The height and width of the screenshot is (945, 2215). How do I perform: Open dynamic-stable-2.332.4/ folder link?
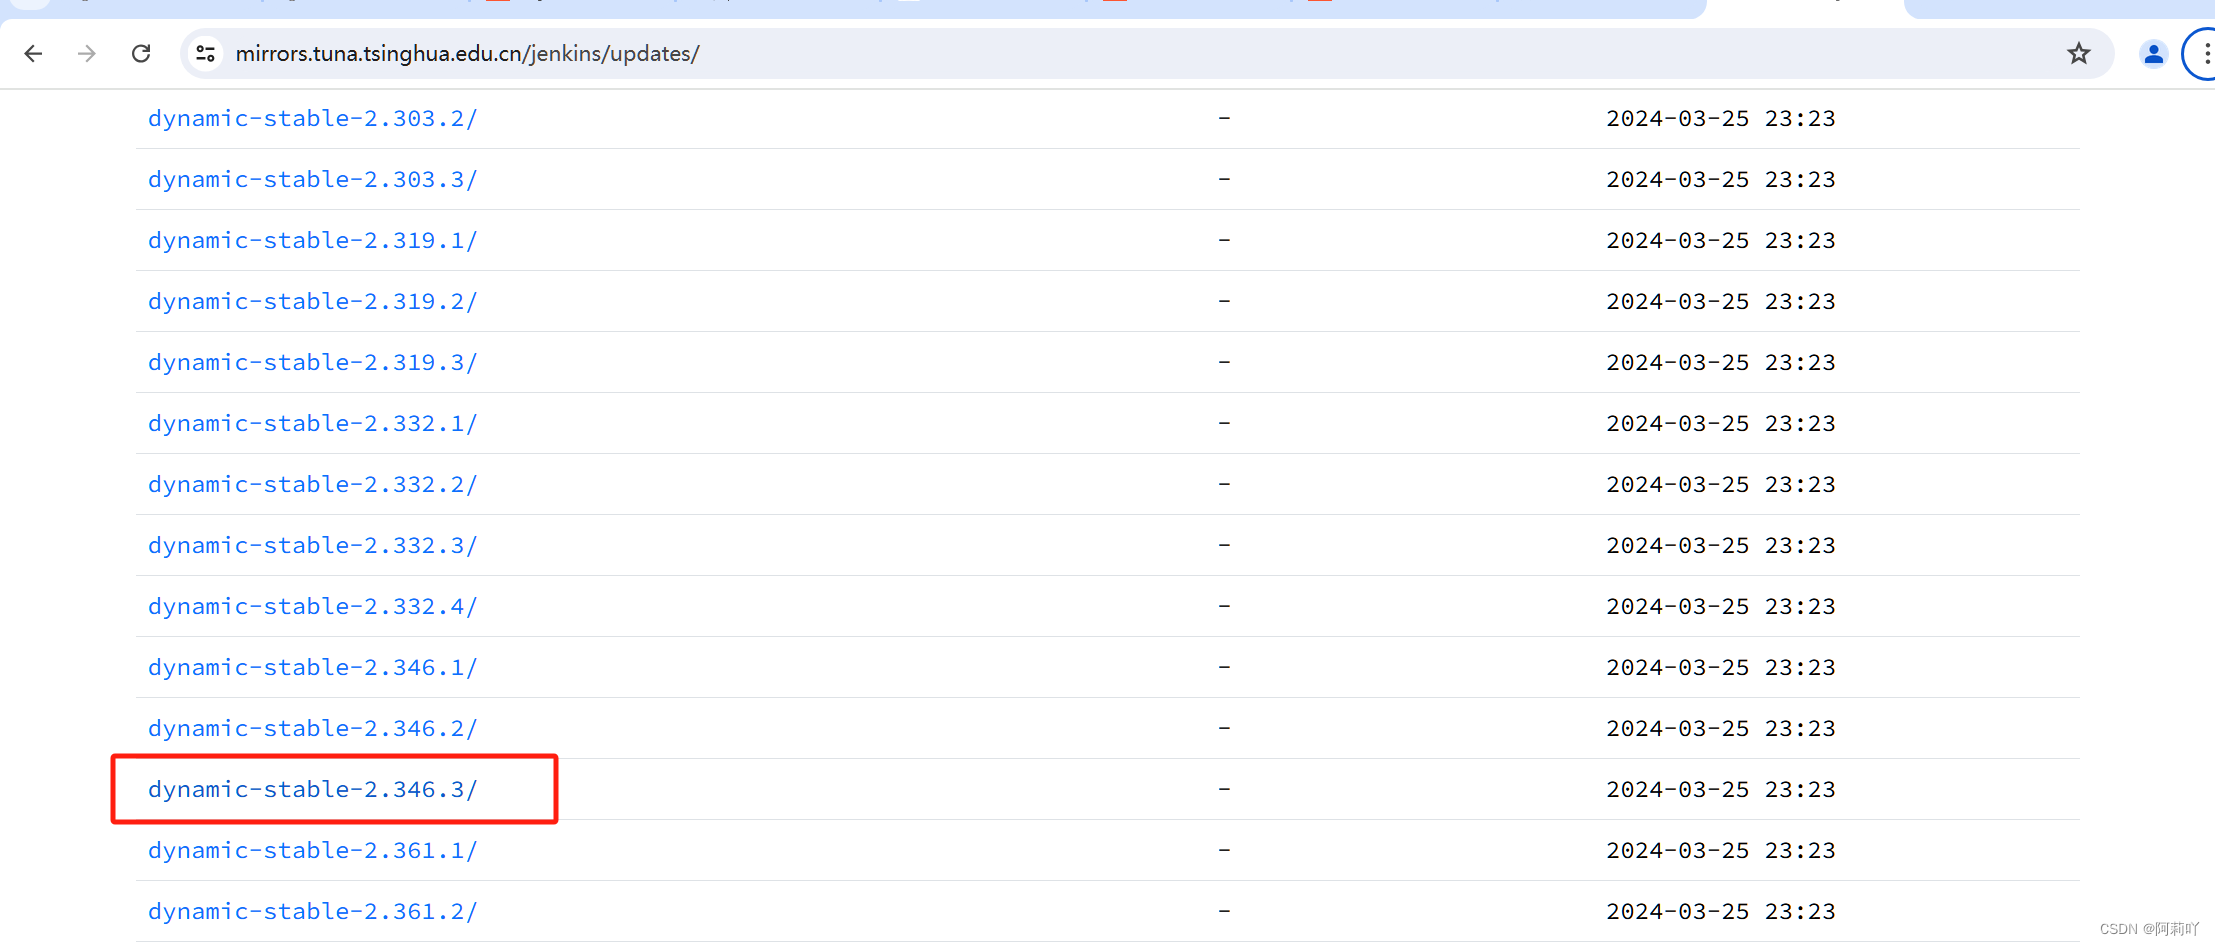(313, 606)
